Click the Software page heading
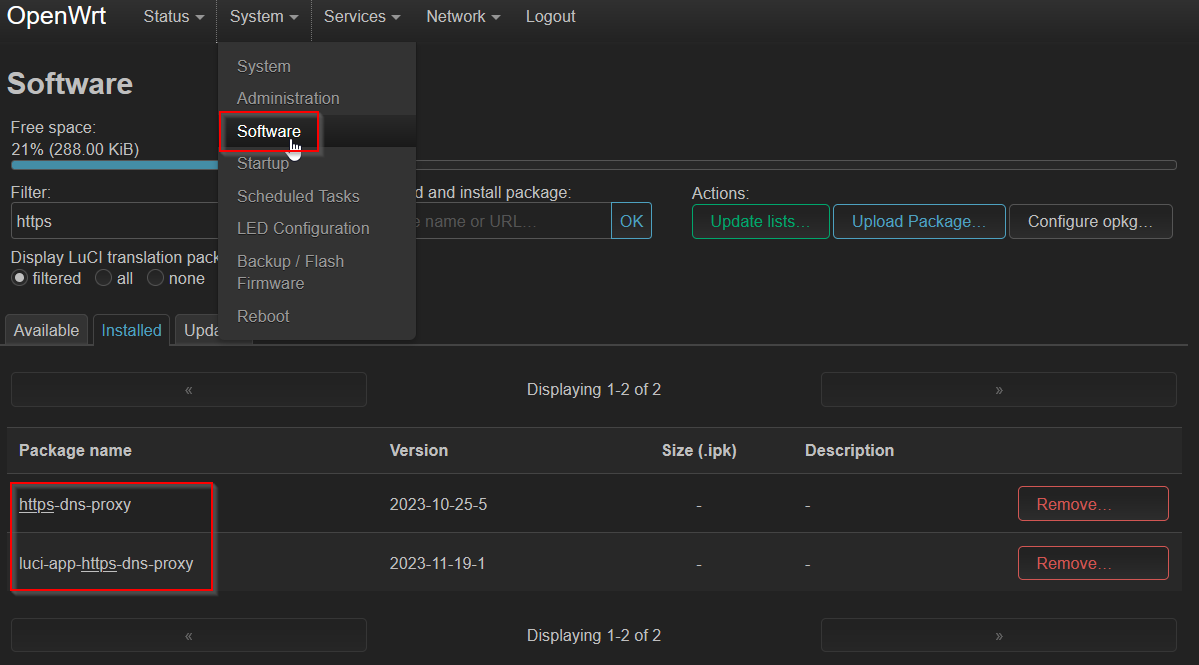1199x665 pixels. [70, 84]
